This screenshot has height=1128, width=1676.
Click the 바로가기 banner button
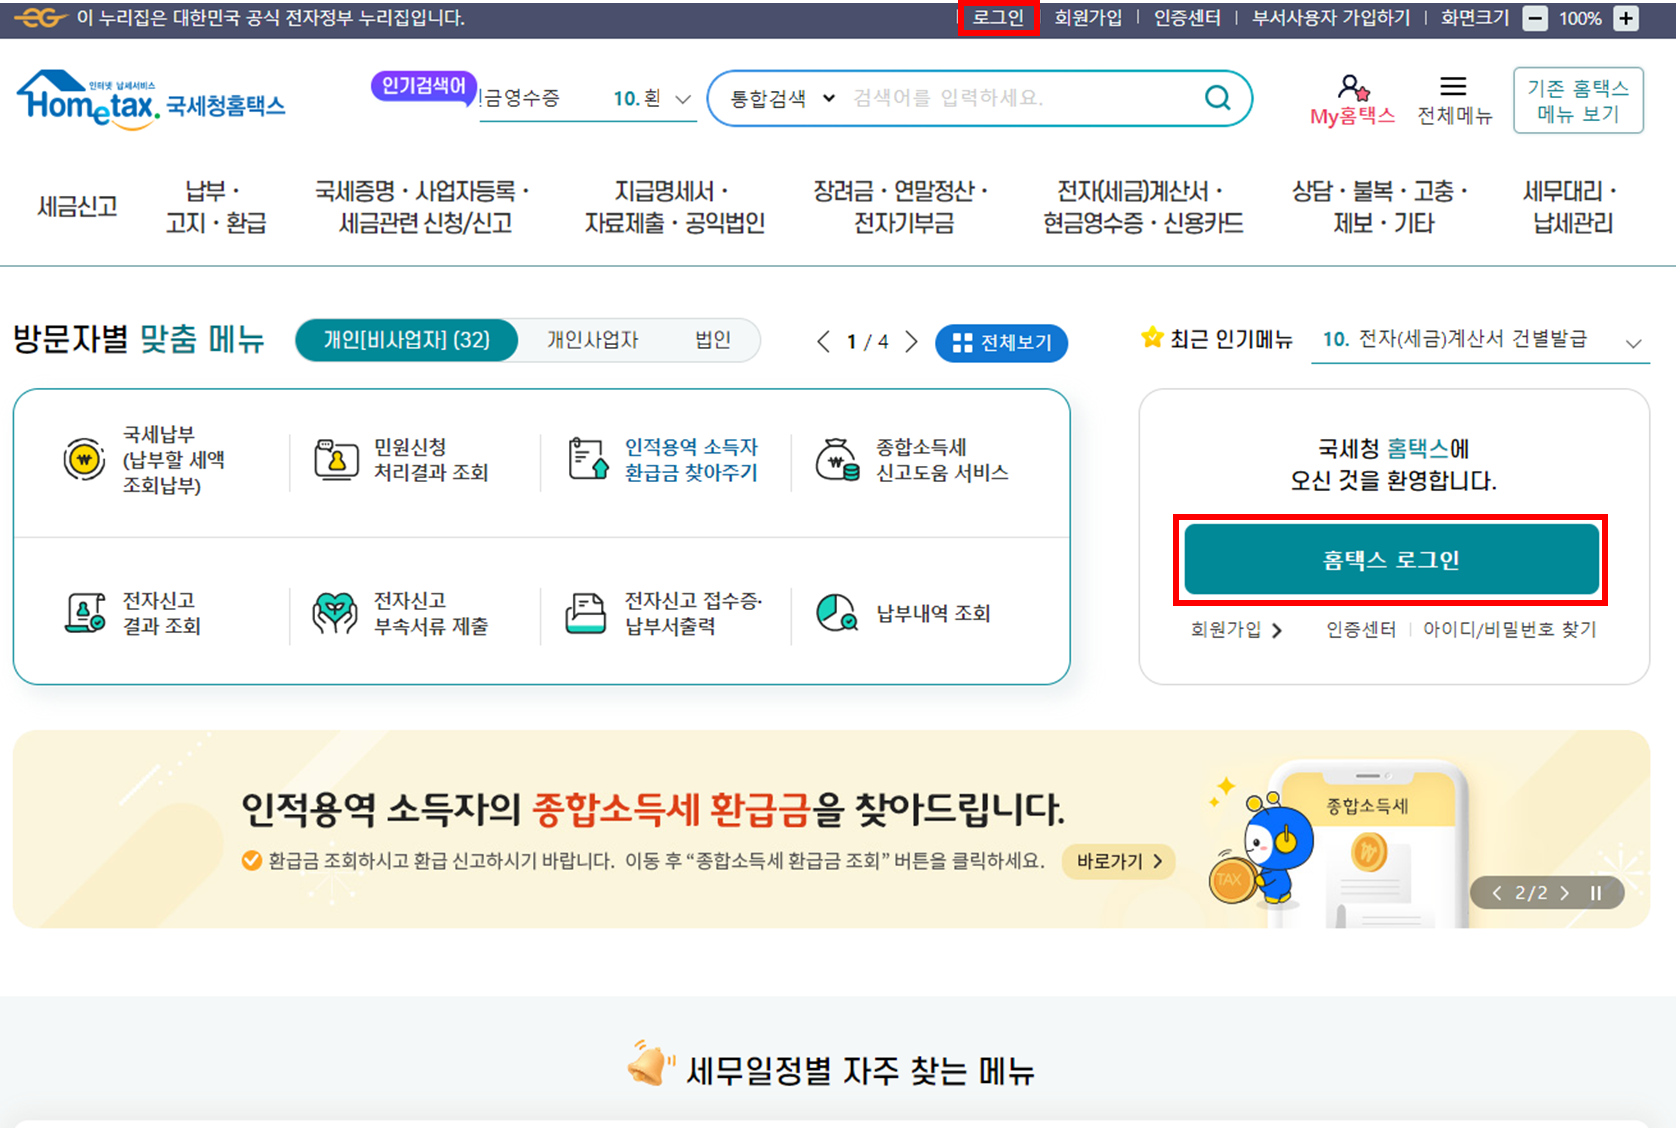click(1118, 861)
